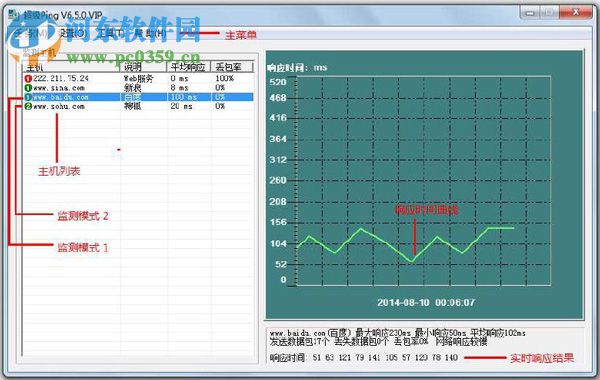600x380 pixels.
Task: Click the mode icon beside www.baidu.com
Action: coord(28,97)
